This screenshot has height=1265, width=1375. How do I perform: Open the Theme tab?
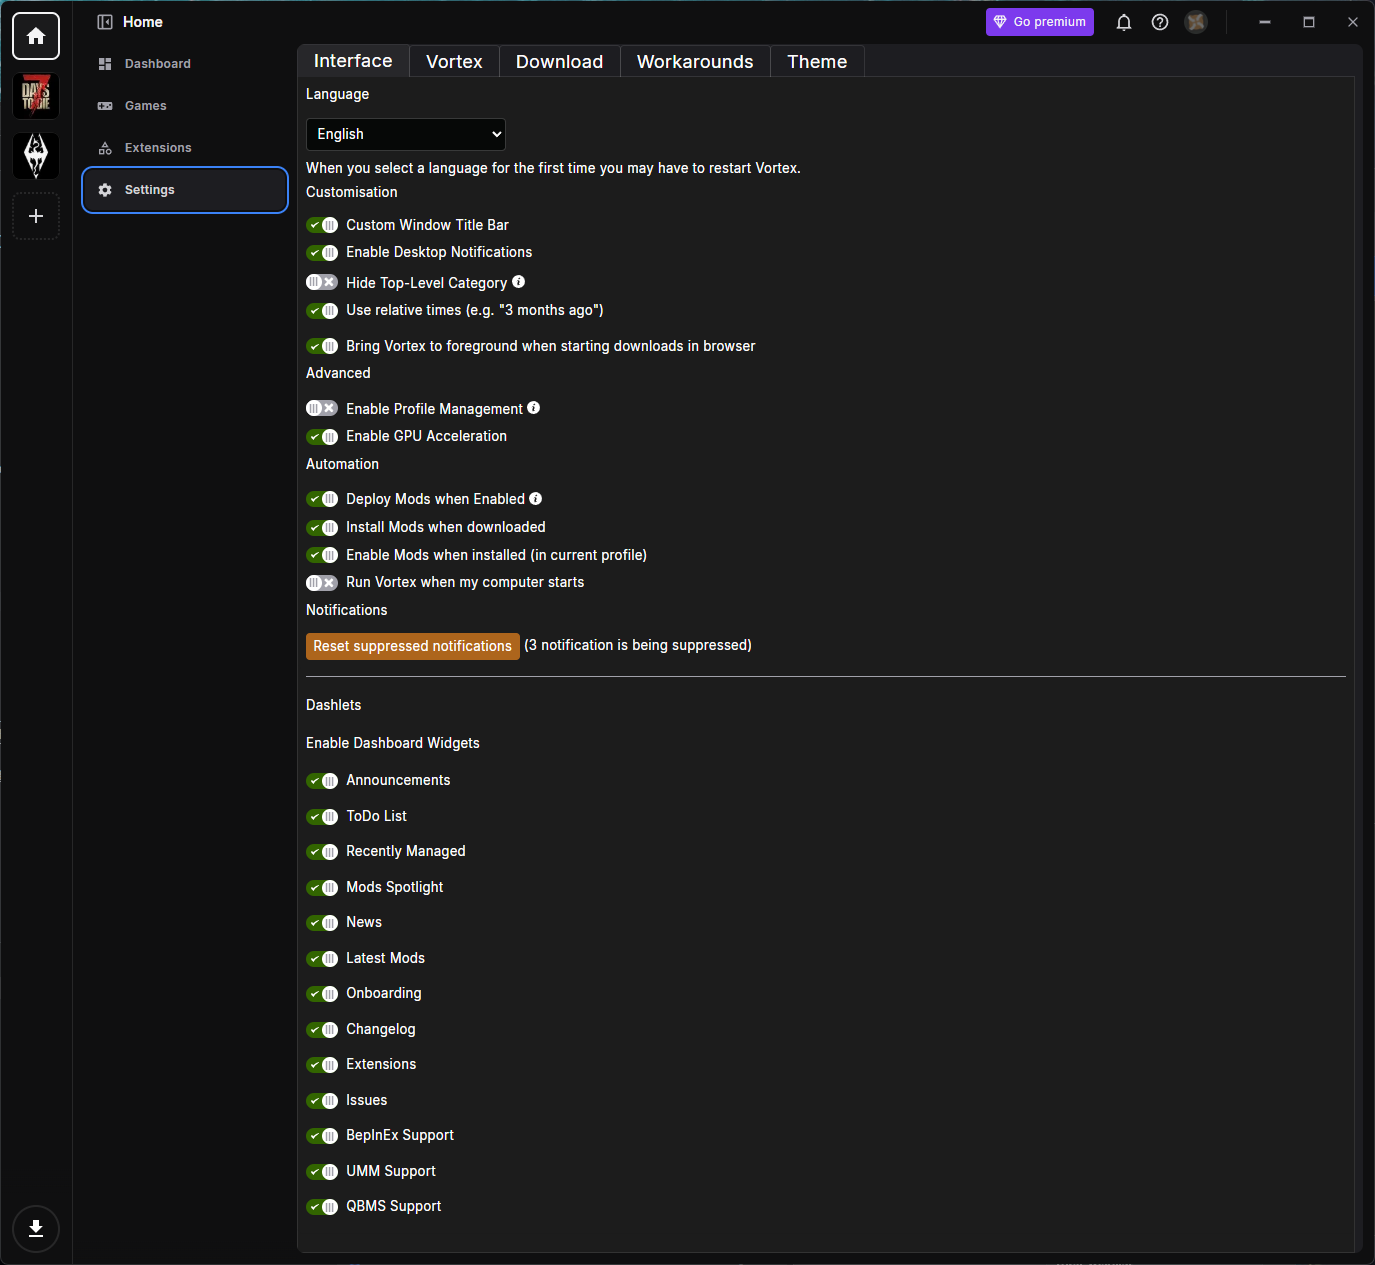point(817,61)
